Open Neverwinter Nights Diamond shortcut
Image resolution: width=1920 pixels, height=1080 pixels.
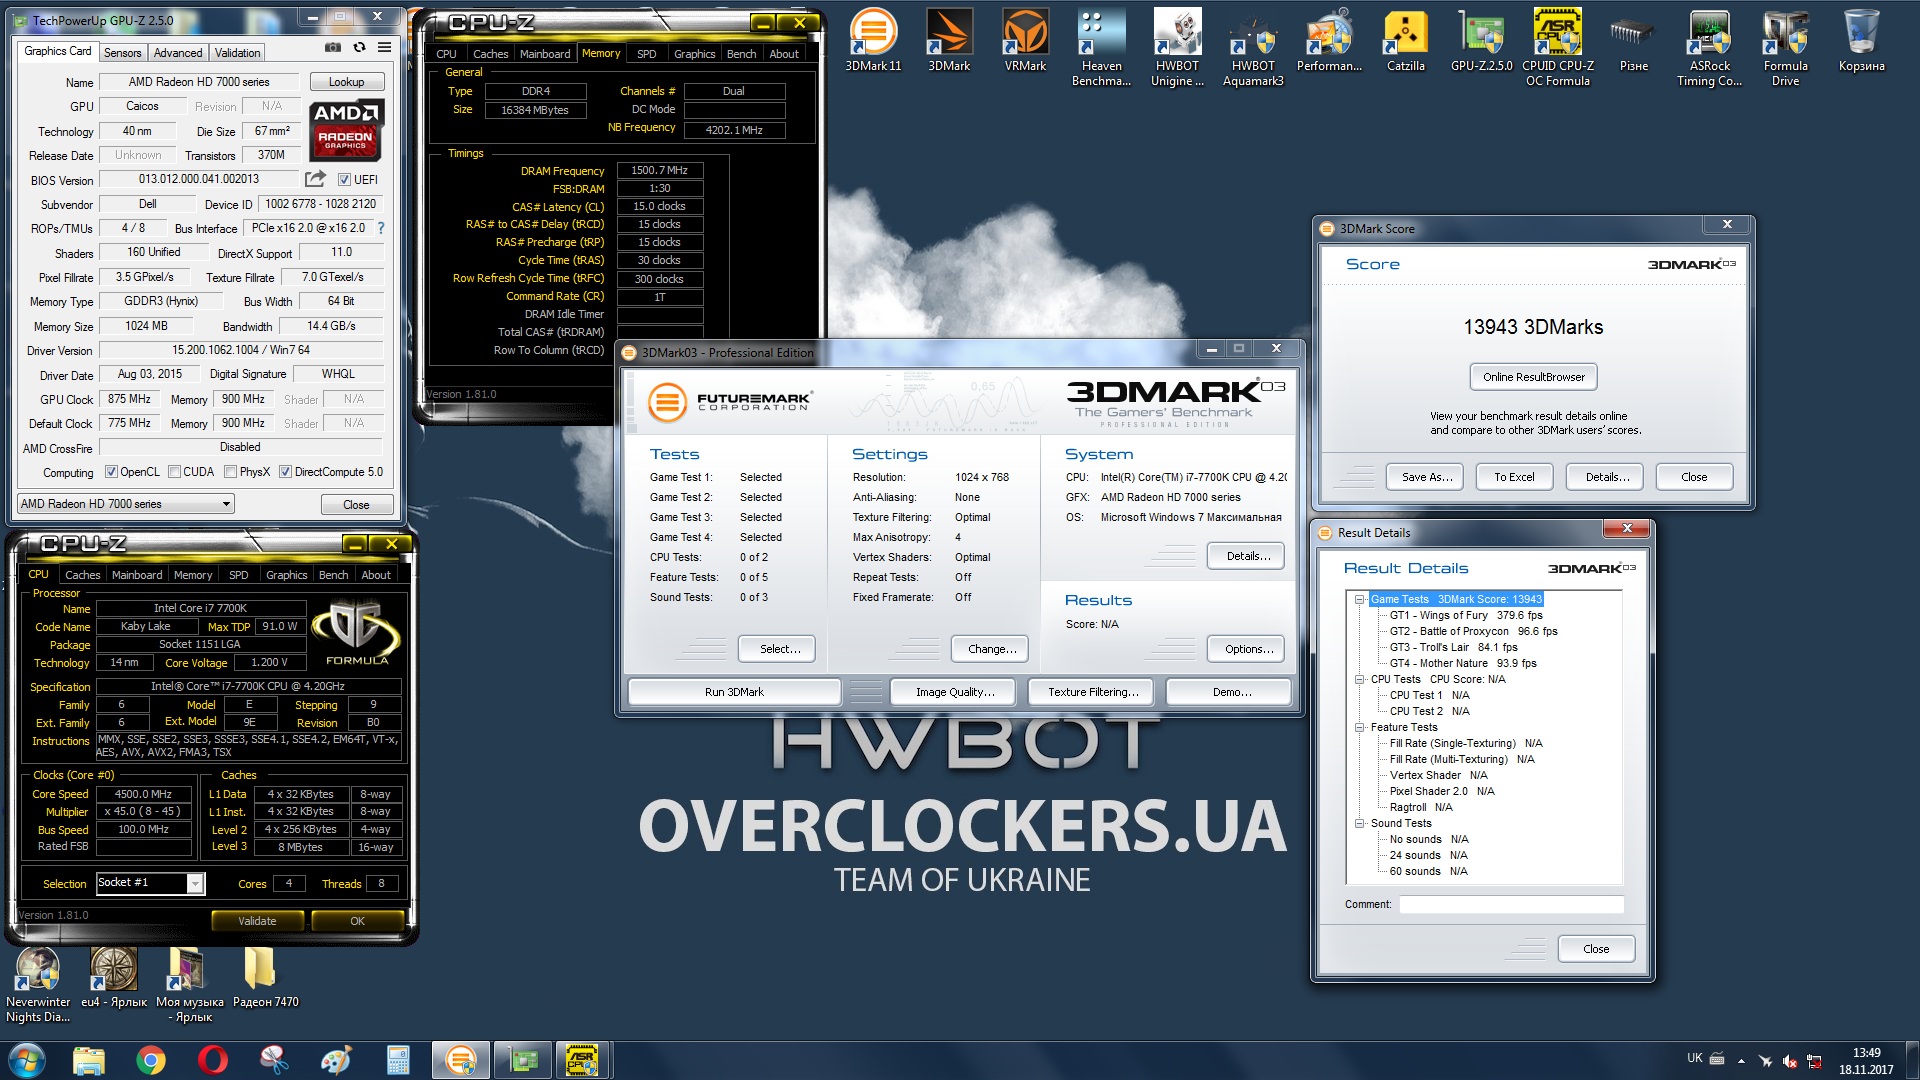(x=38, y=985)
